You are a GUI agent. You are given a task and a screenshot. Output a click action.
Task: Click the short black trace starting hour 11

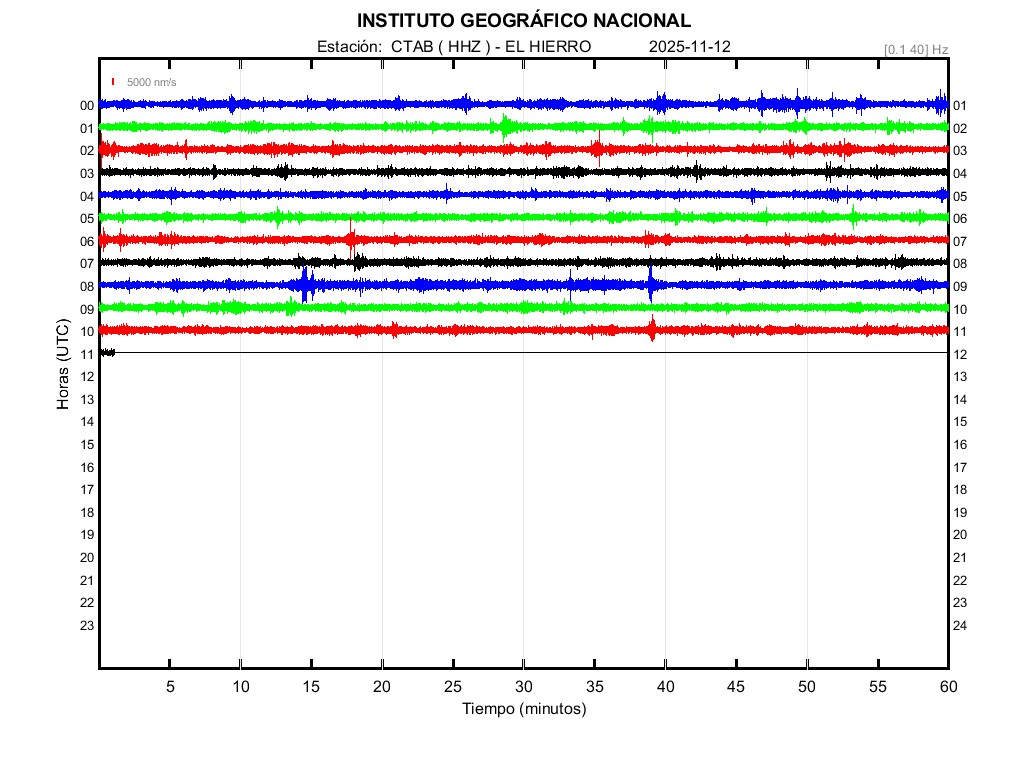tap(107, 352)
